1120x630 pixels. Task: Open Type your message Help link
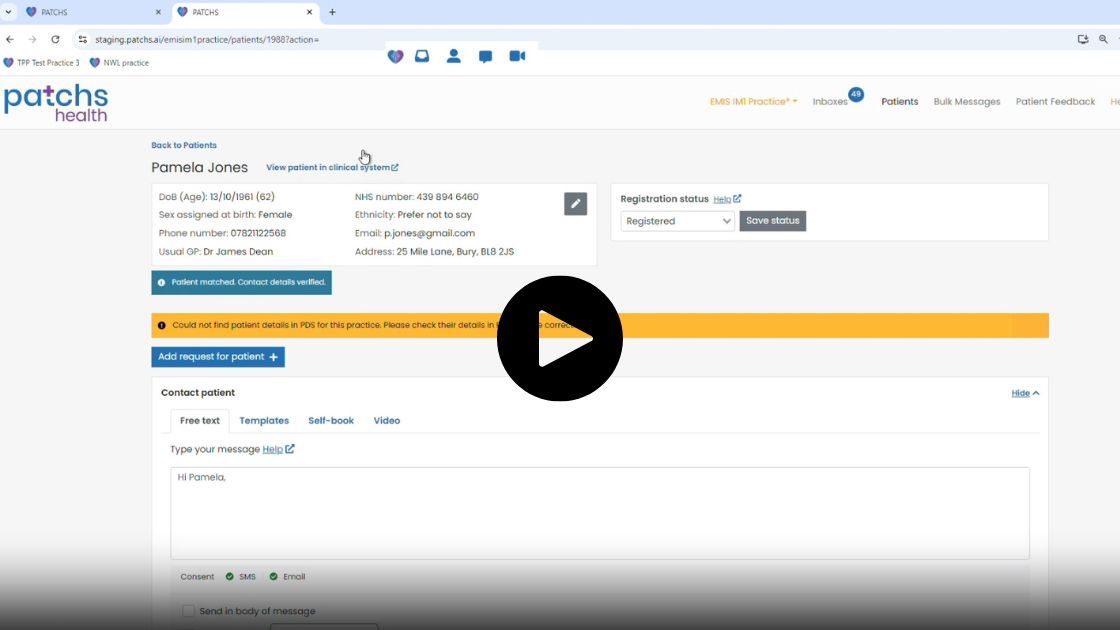tap(278, 449)
